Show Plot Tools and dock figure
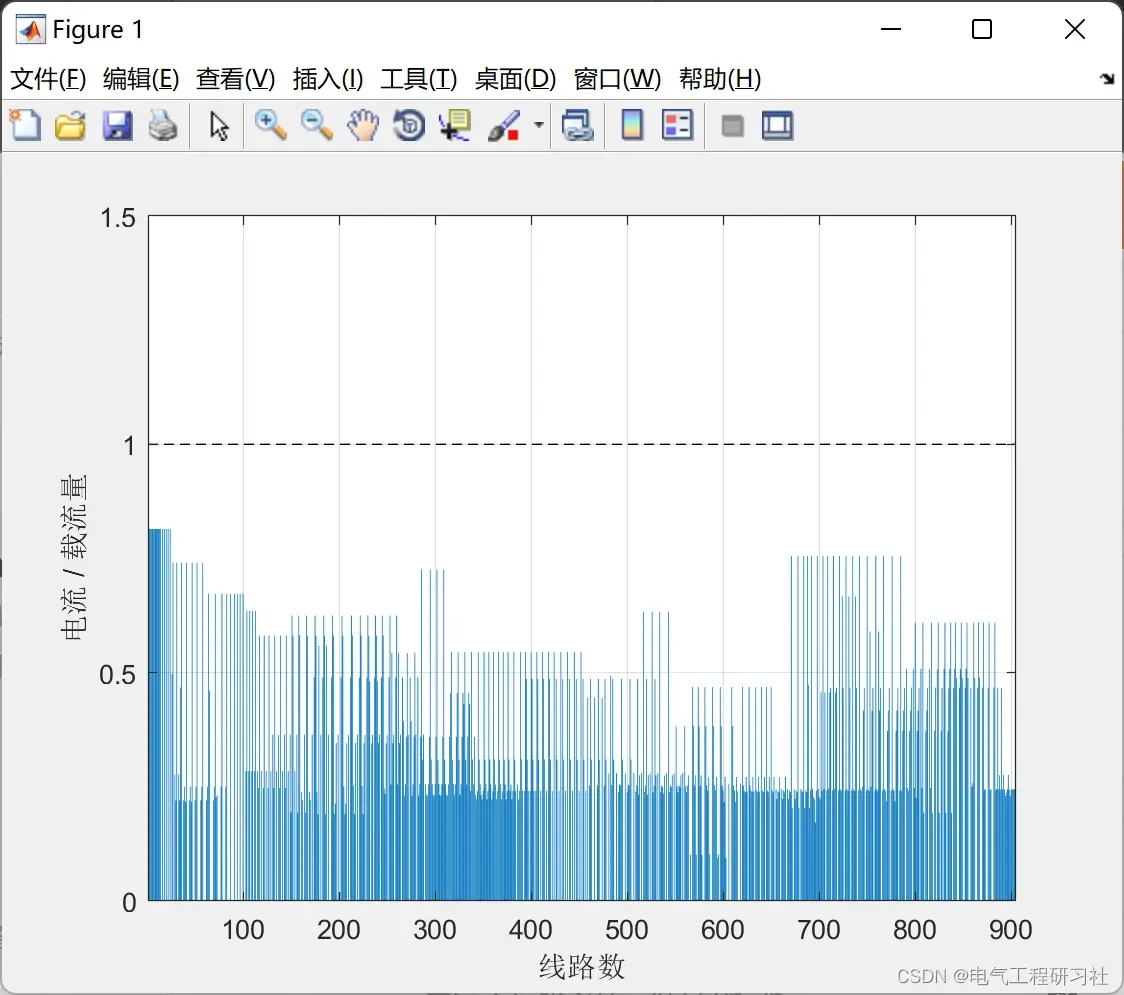 777,125
